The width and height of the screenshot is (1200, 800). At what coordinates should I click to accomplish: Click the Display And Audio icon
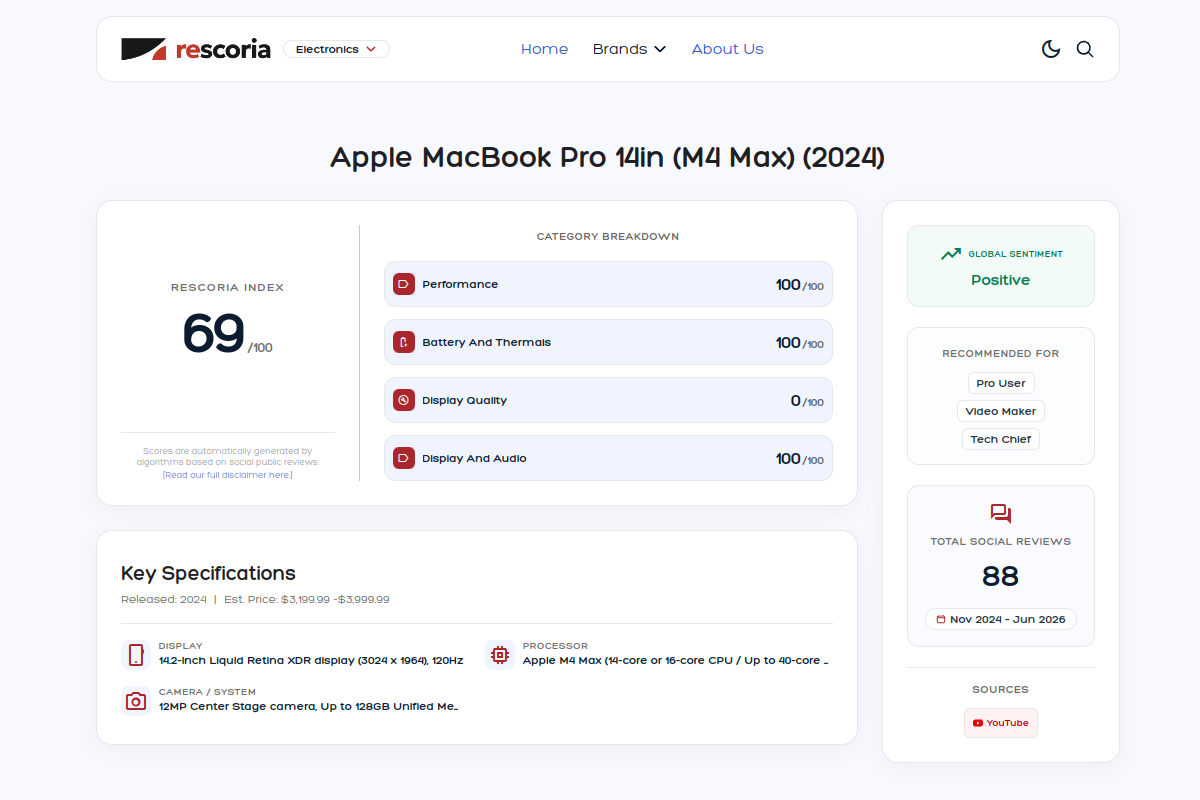[x=404, y=458]
